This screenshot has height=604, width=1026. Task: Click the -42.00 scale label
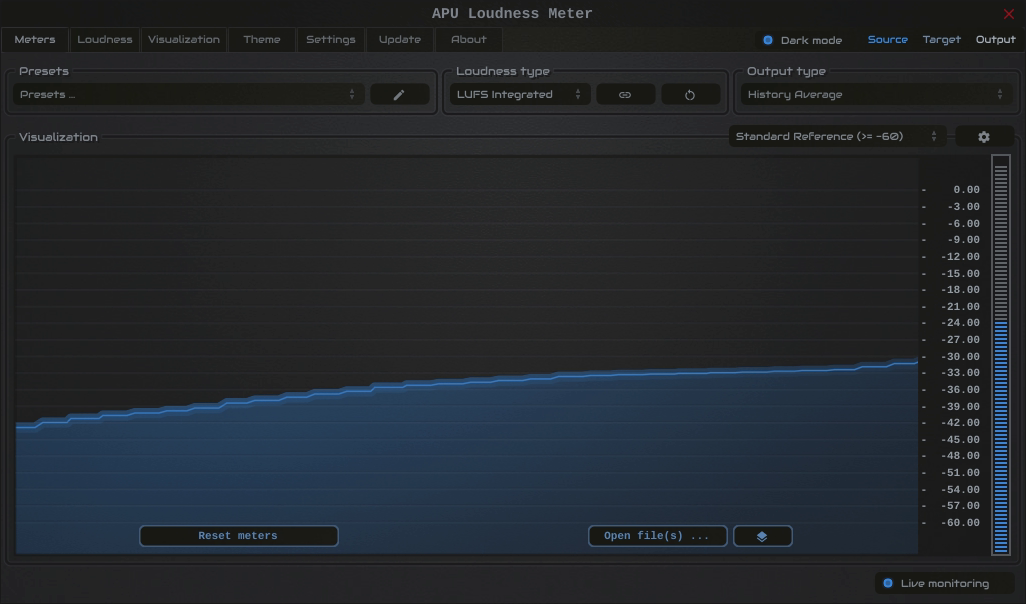point(960,423)
